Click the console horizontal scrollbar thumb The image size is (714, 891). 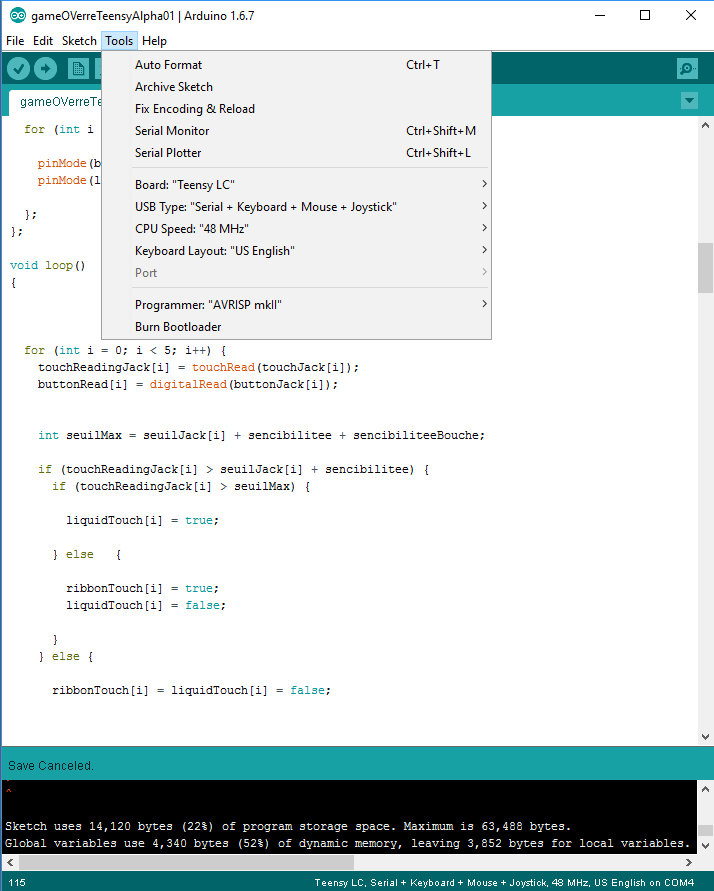[186, 862]
